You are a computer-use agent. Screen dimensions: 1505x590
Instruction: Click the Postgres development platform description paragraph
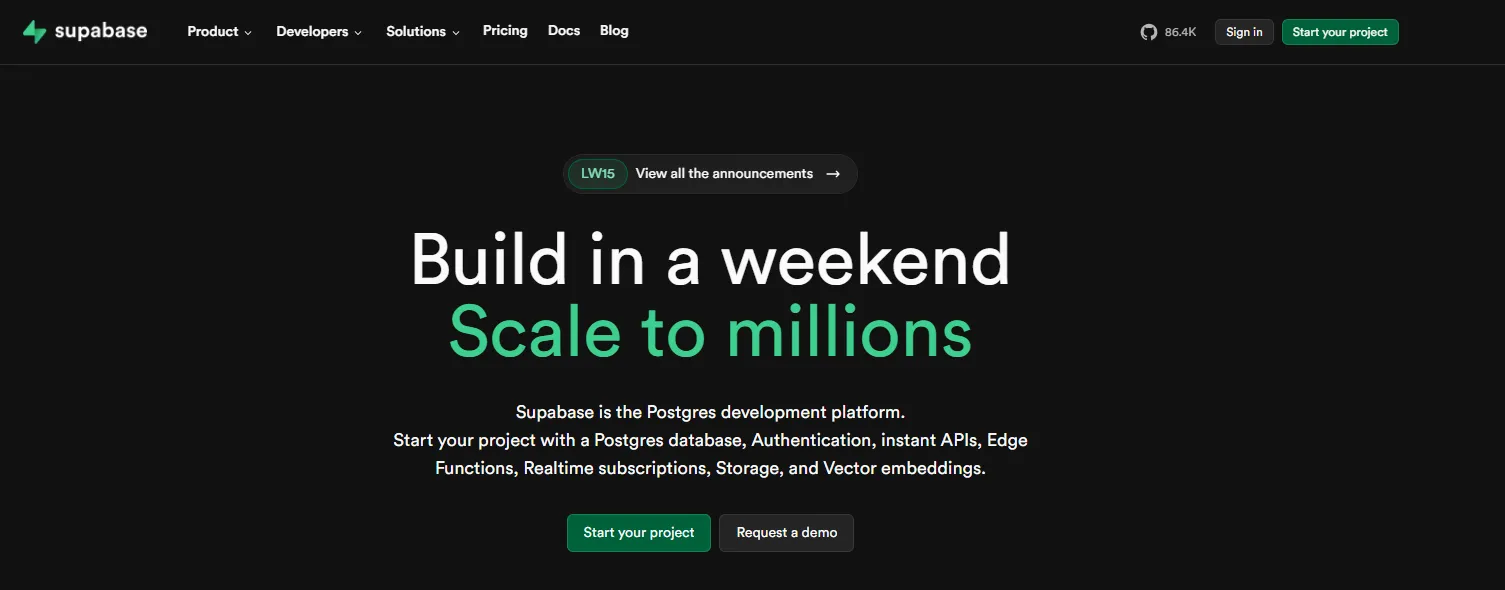pos(710,440)
